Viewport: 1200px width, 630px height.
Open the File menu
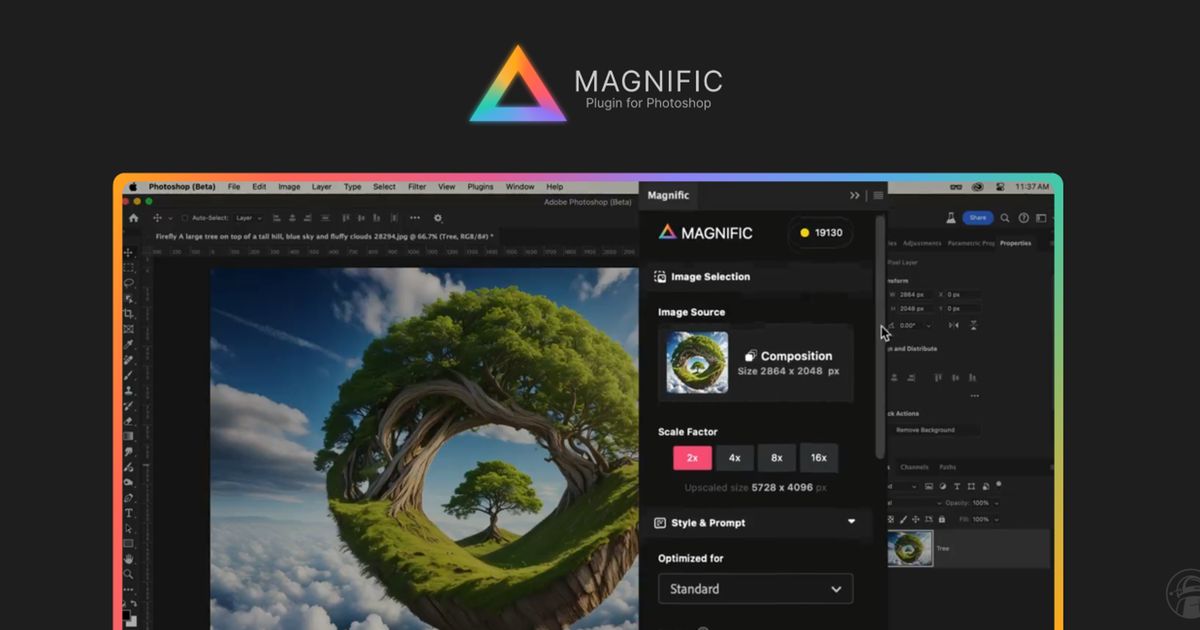pos(234,187)
